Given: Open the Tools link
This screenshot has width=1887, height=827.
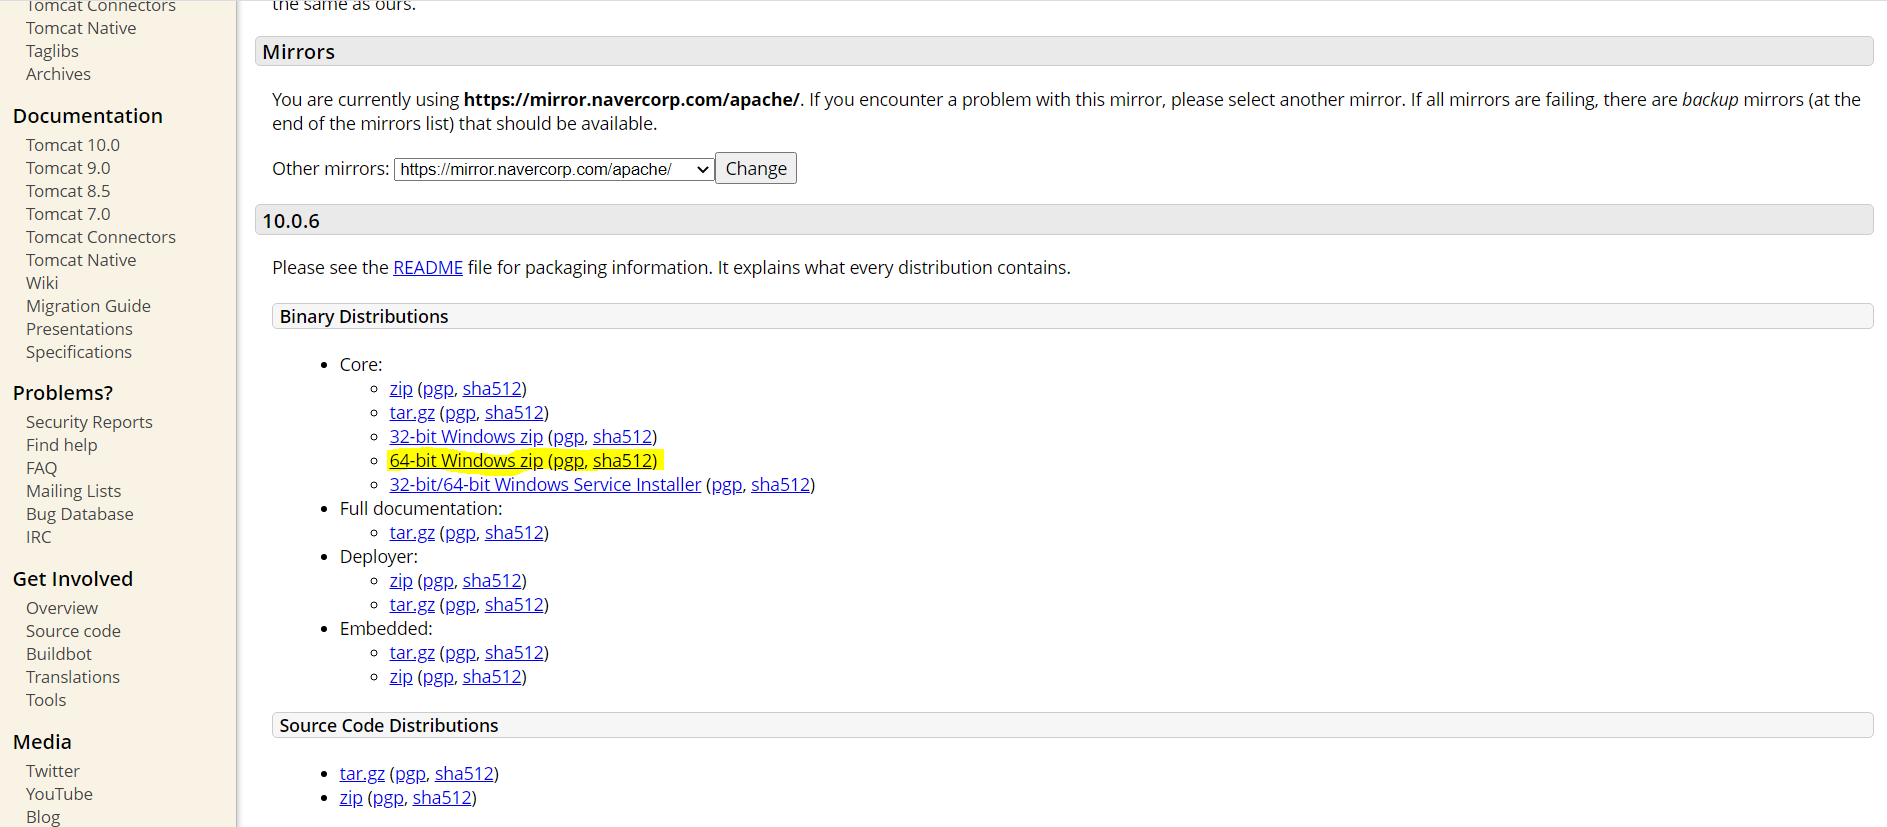Looking at the screenshot, I should click(46, 700).
